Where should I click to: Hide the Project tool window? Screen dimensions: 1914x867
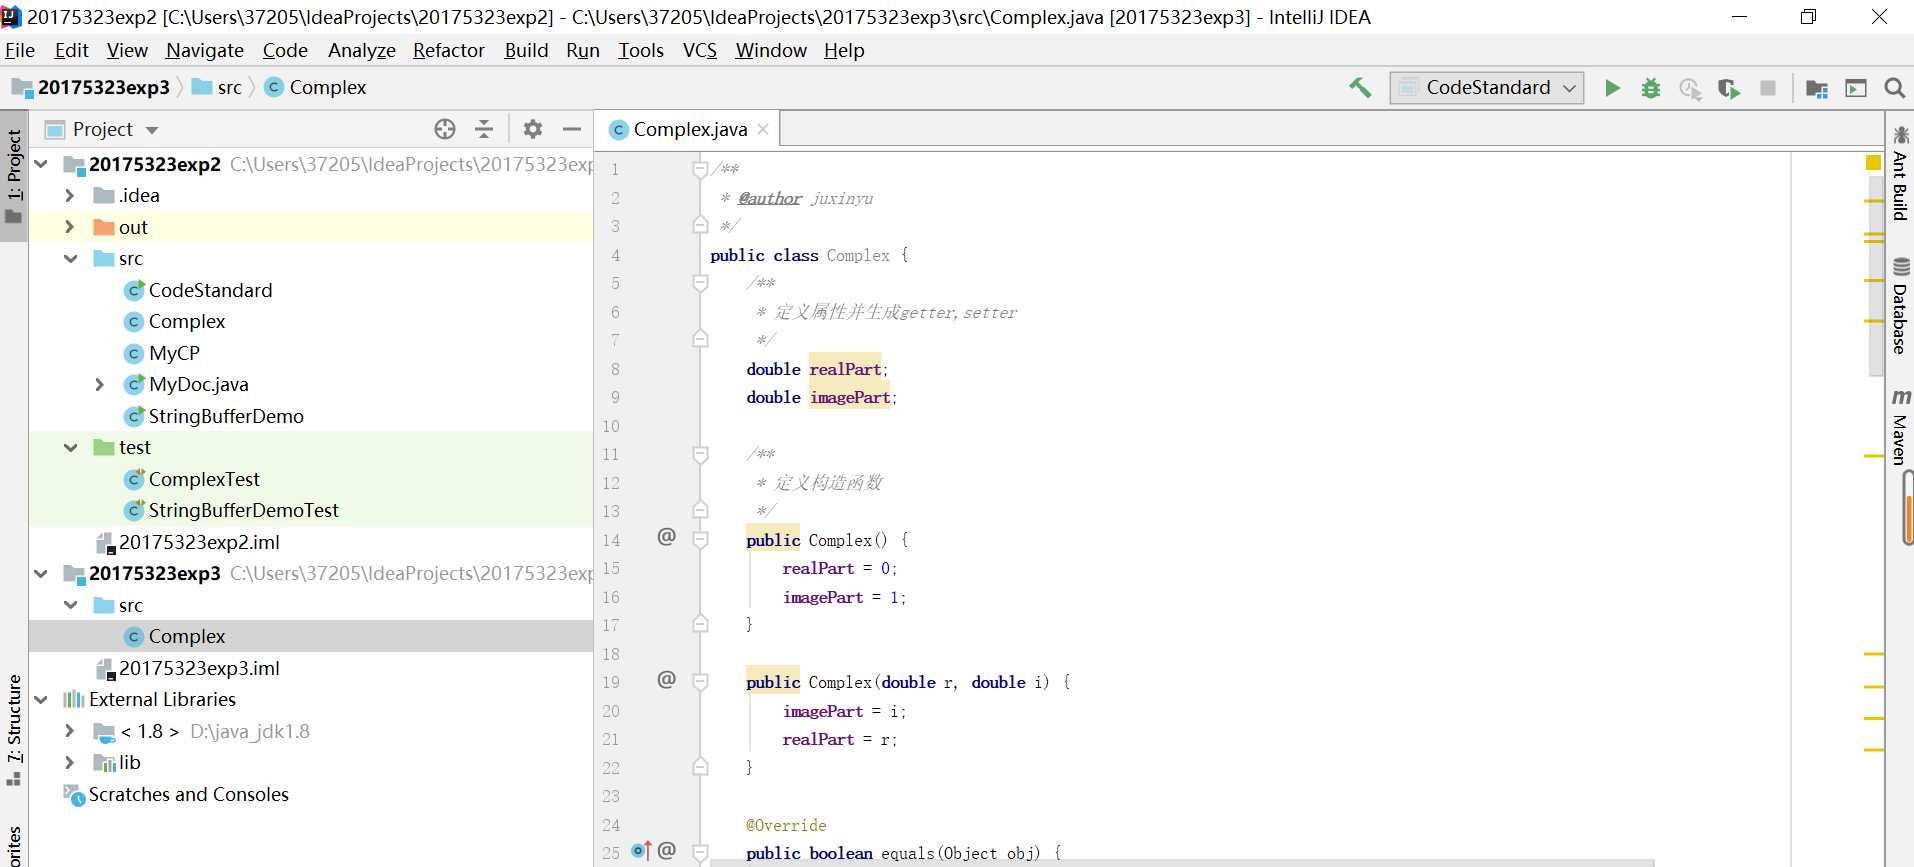[572, 129]
